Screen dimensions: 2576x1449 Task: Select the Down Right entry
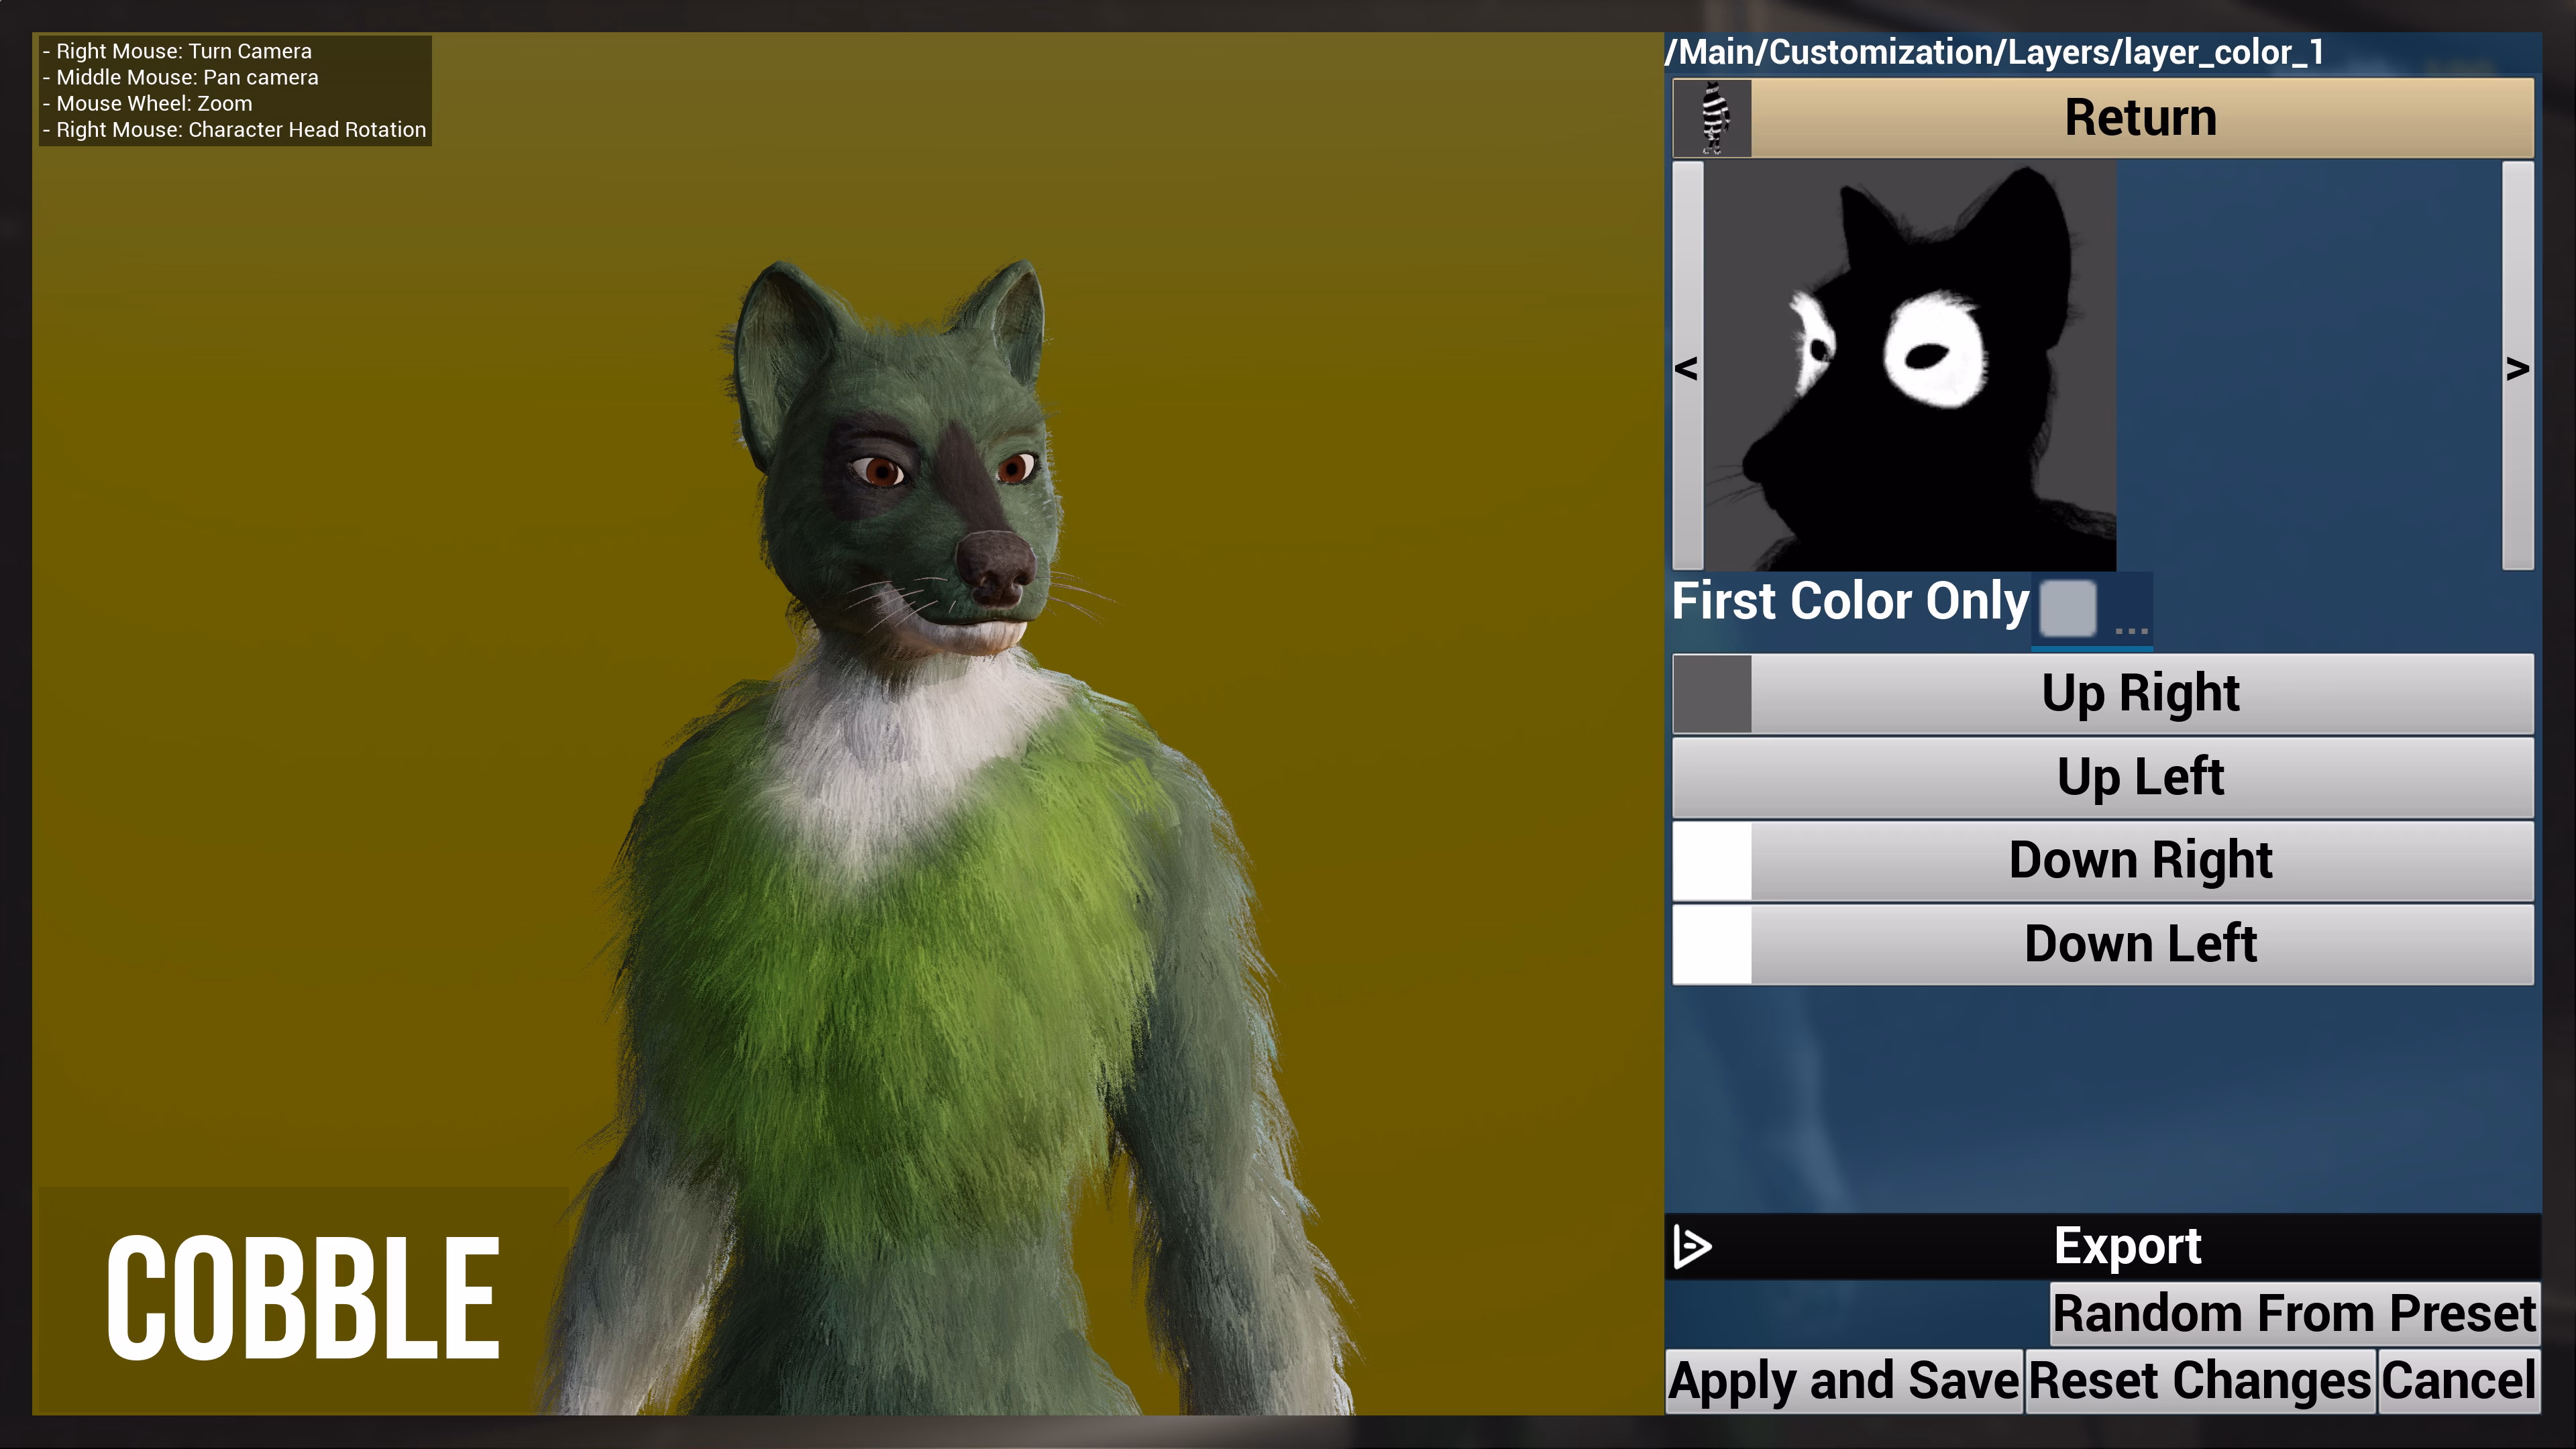coord(2140,860)
